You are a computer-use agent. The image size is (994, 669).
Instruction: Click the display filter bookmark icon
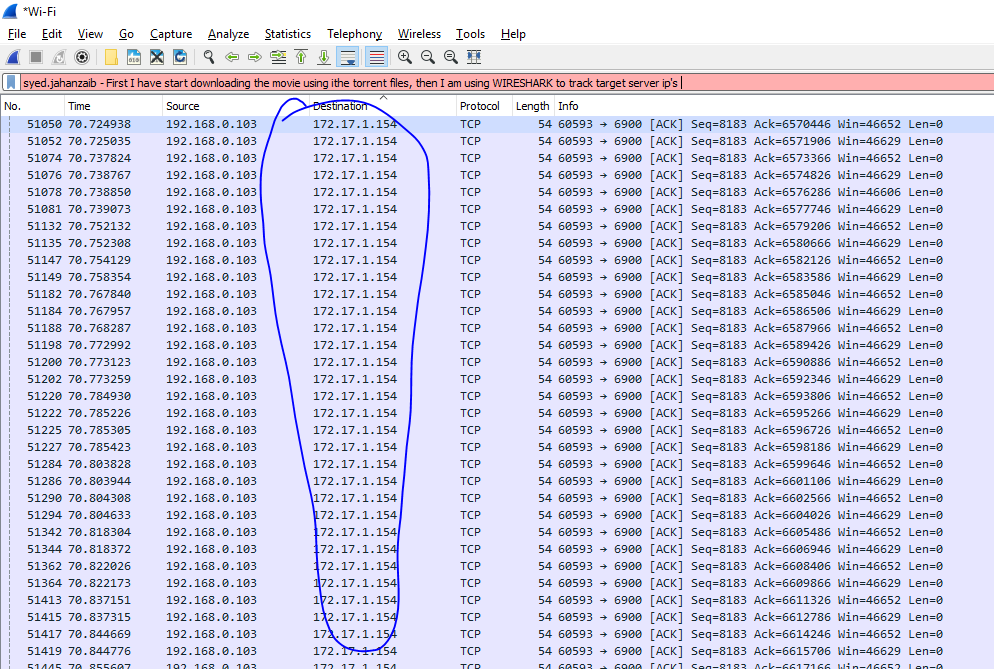[x=11, y=82]
